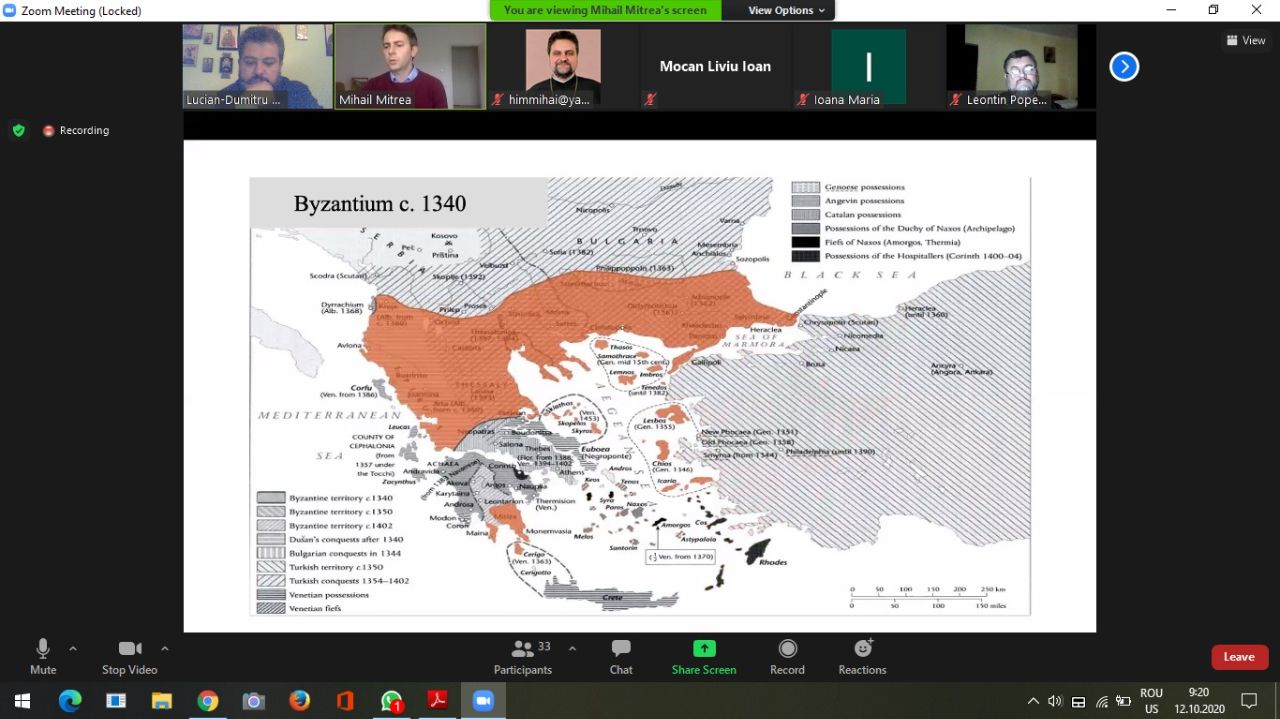The image size is (1280, 719).
Task: Open the Participants list
Action: 522,657
